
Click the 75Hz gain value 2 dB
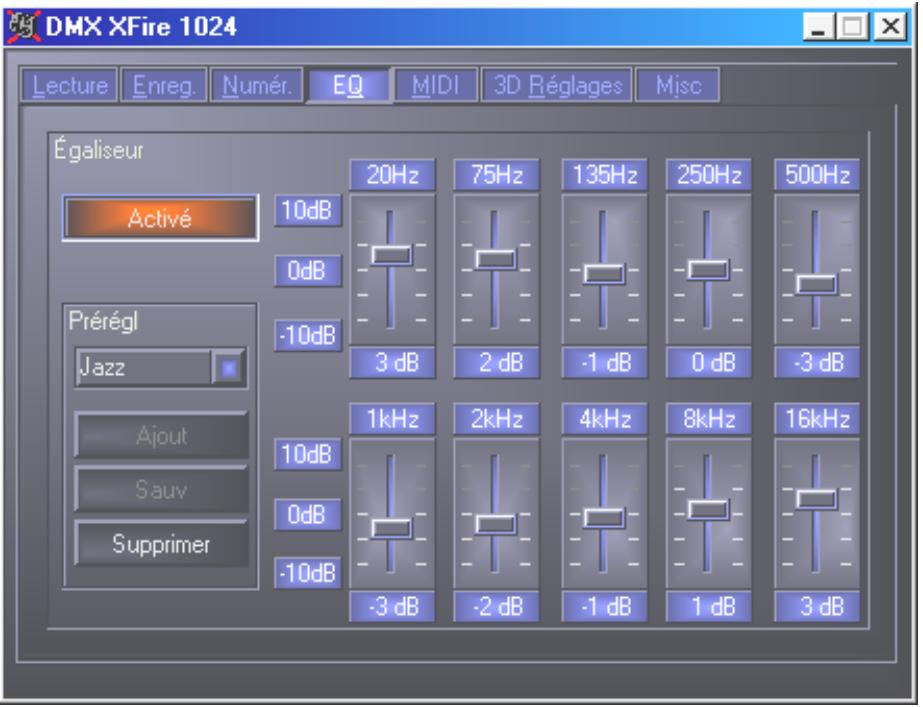pos(497,363)
